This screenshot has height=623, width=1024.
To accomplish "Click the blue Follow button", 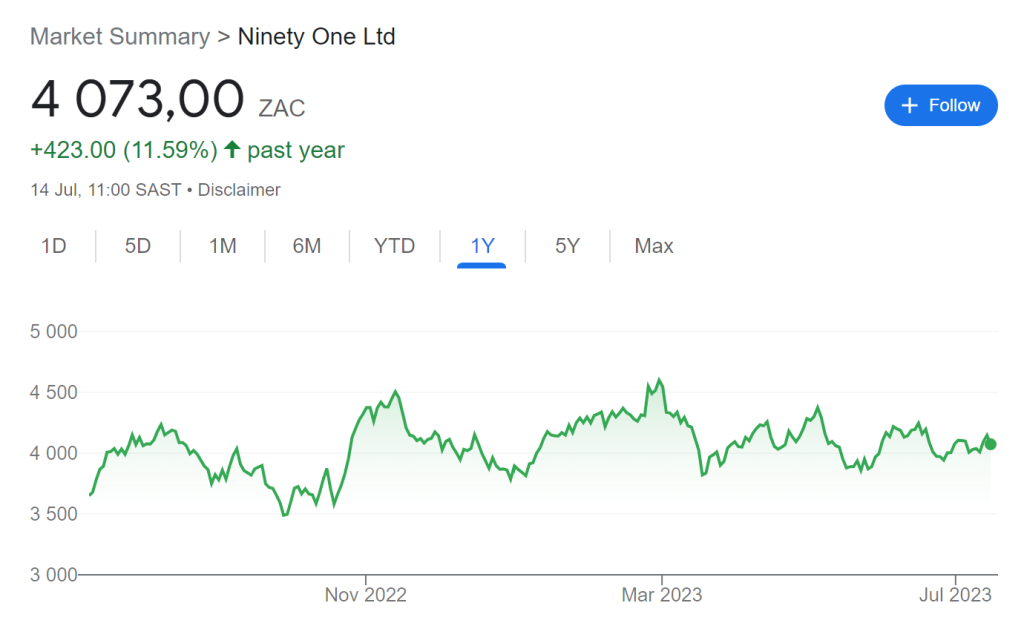I will (x=940, y=105).
